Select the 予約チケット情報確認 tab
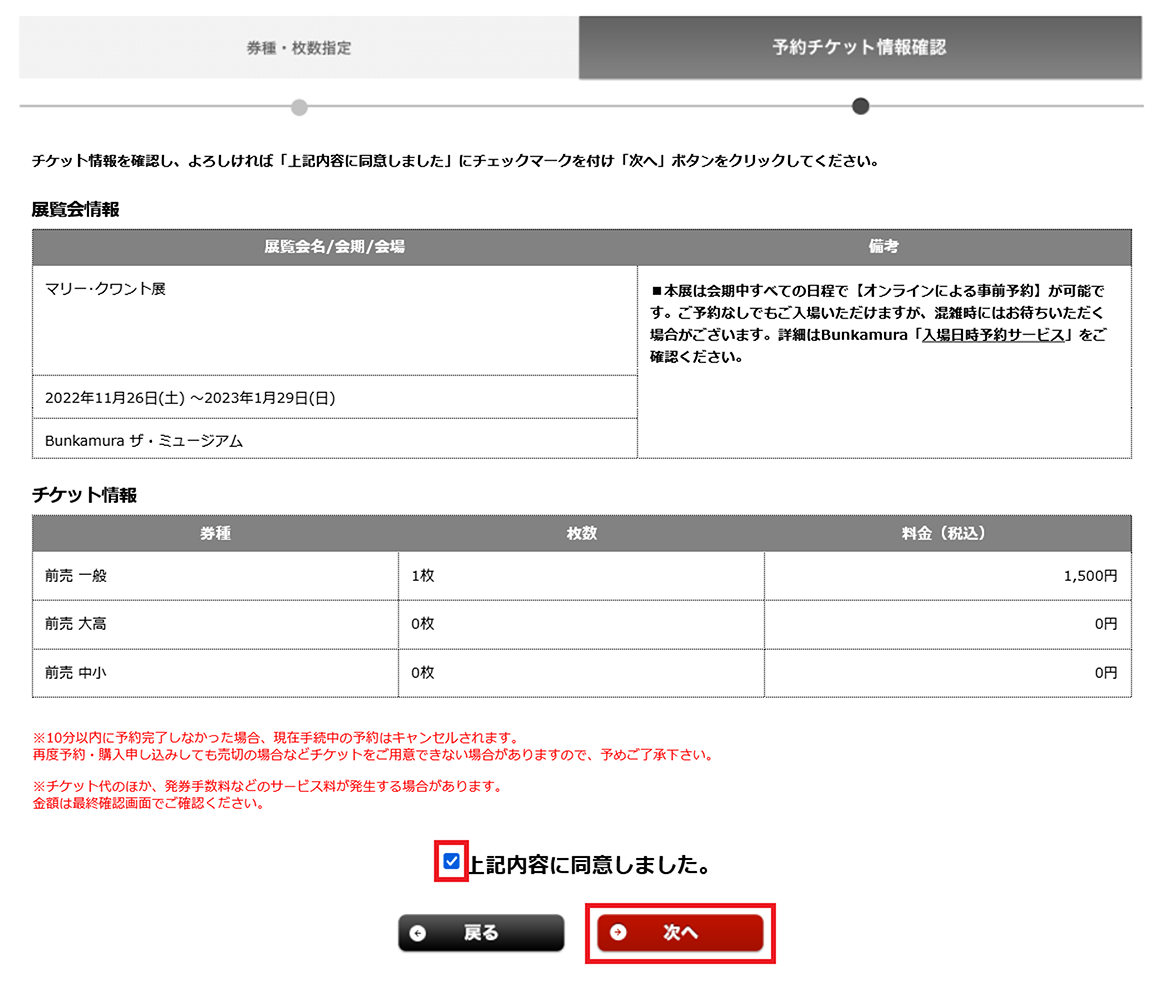Viewport: 1156px width, 999px height. 859,47
